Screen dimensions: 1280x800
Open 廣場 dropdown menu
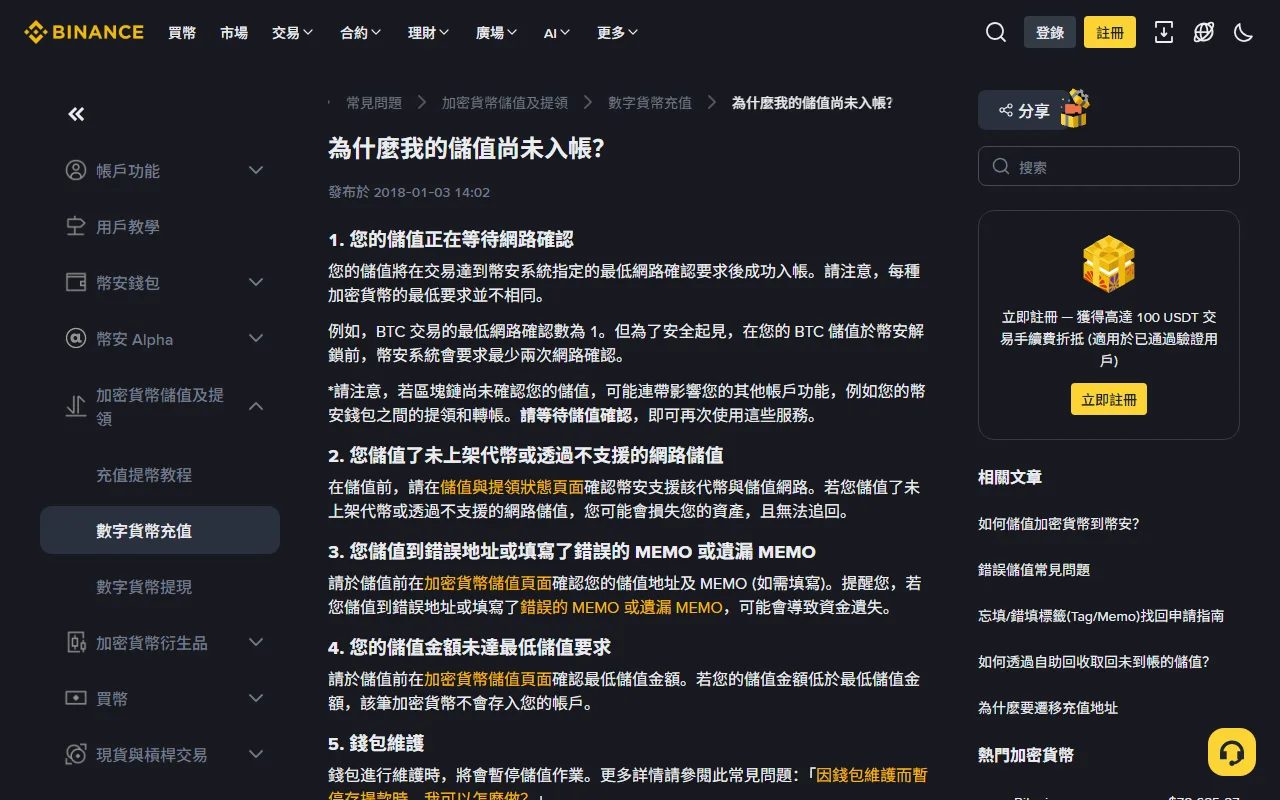pyautogui.click(x=497, y=32)
